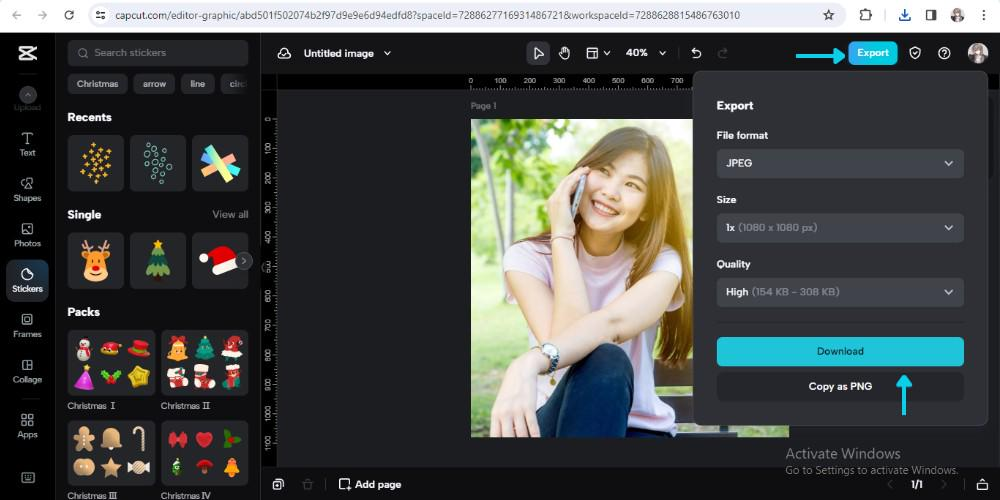Image resolution: width=1000 pixels, height=500 pixels.
Task: Collapse the stickers side panel handle
Action: [x=263, y=267]
